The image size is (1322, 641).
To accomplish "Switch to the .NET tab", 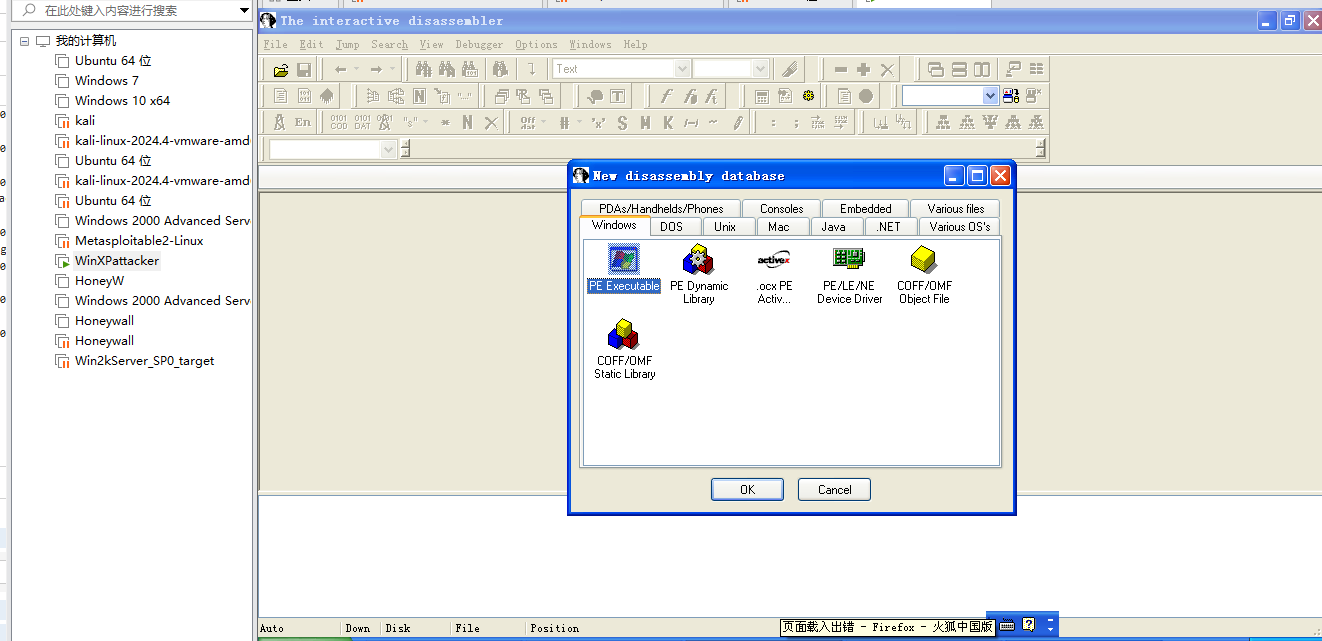I will pos(888,227).
